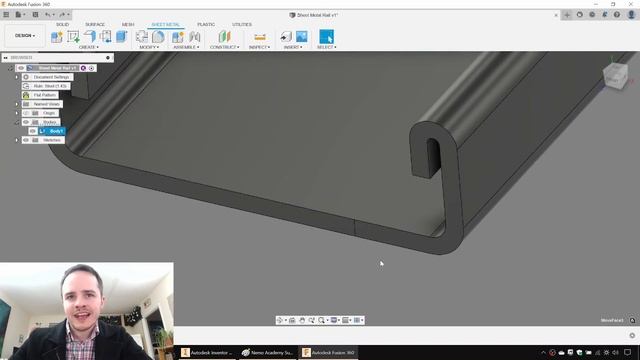Image resolution: width=640 pixels, height=360 pixels.
Task: Click the Orbit tool in navigation bar
Action: pos(280,320)
